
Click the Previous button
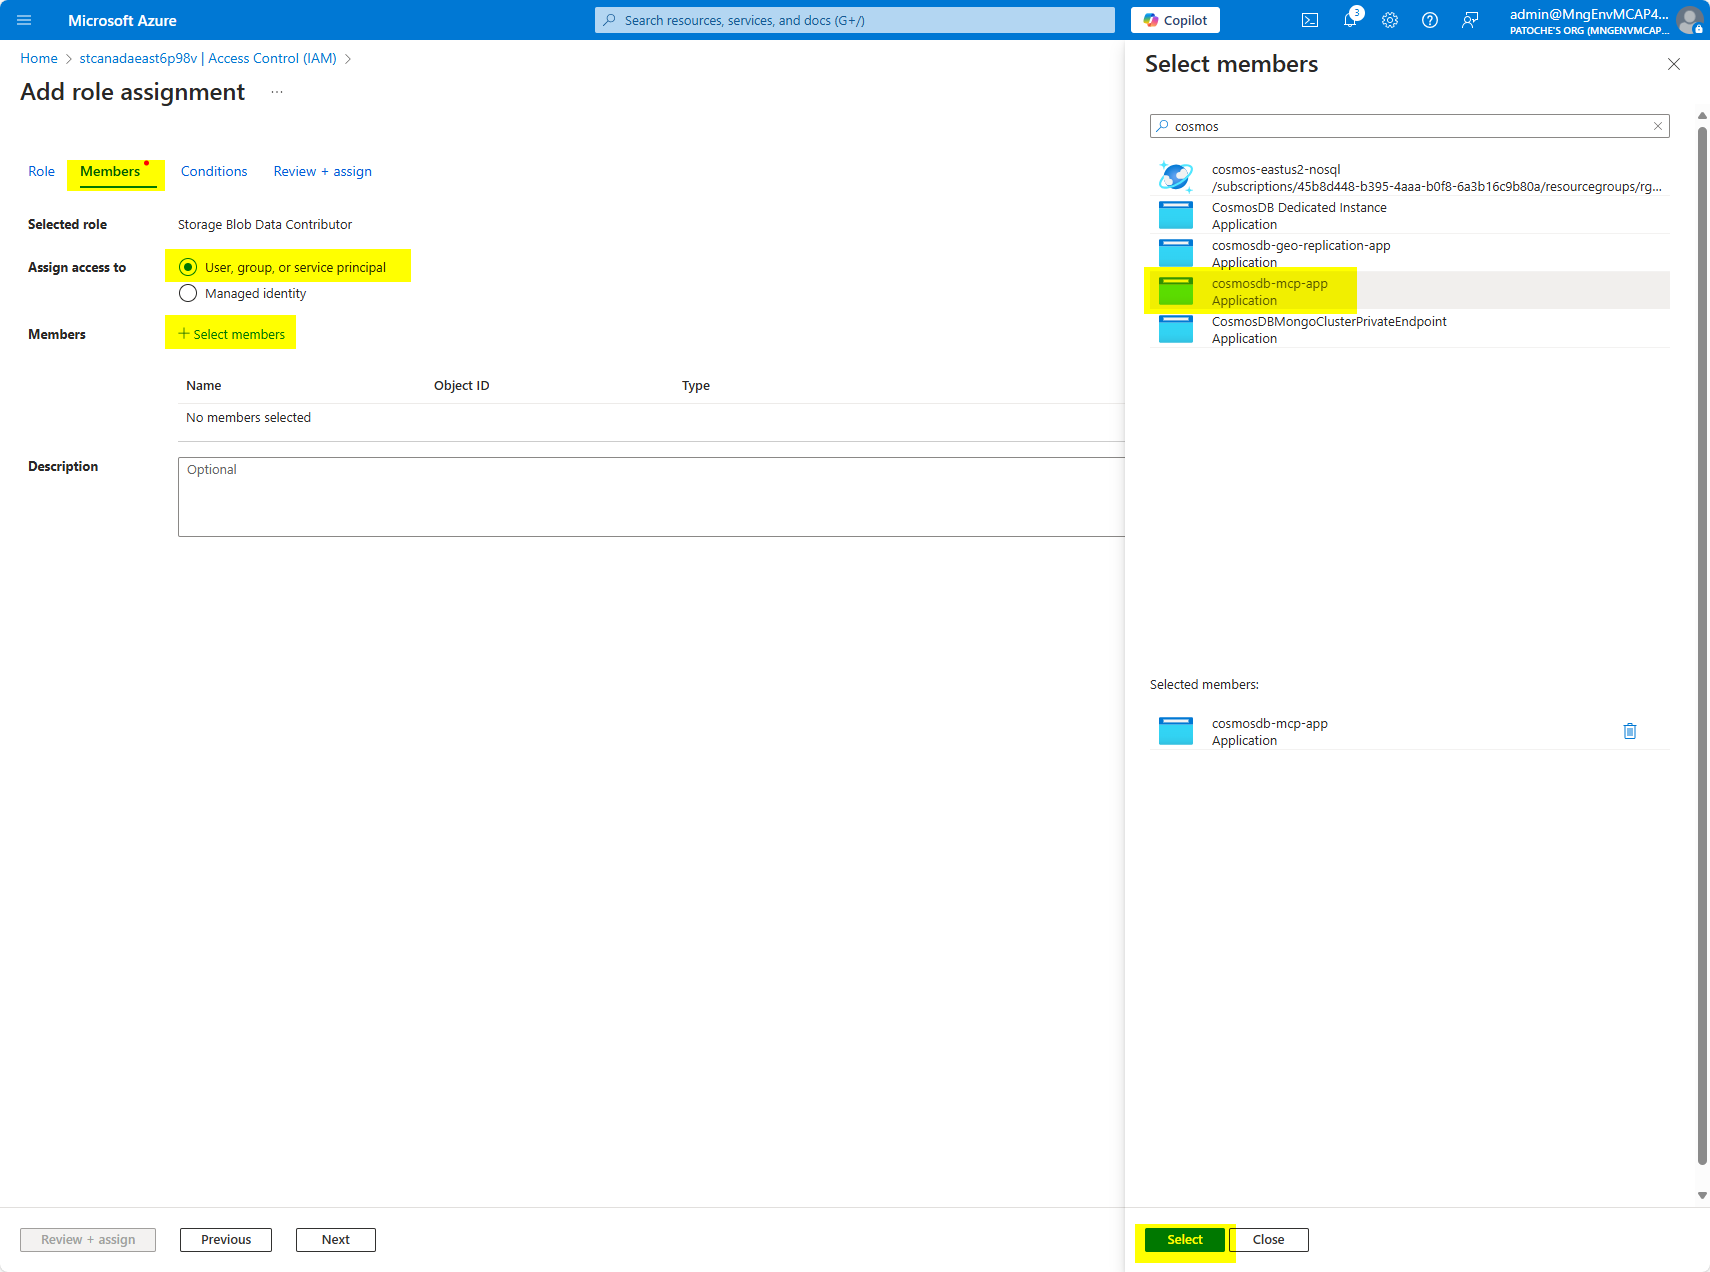coord(226,1240)
